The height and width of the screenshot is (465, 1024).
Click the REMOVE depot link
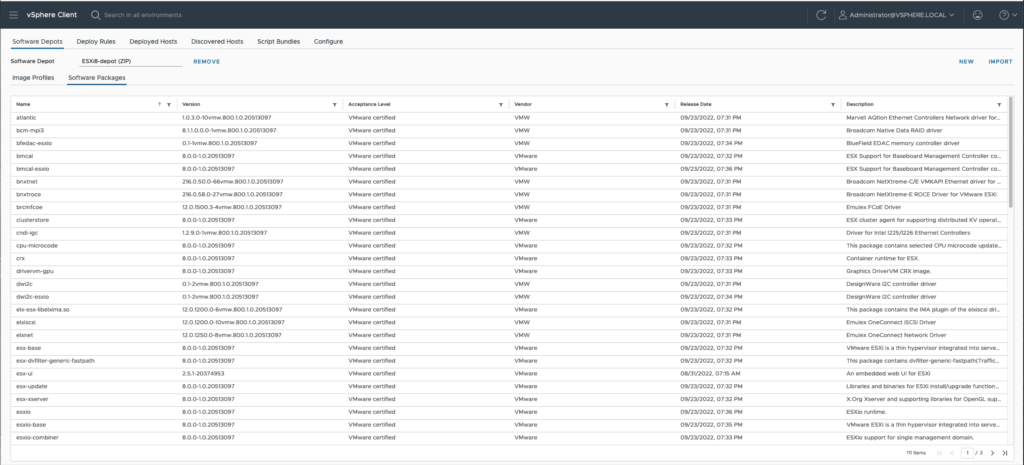click(x=206, y=61)
